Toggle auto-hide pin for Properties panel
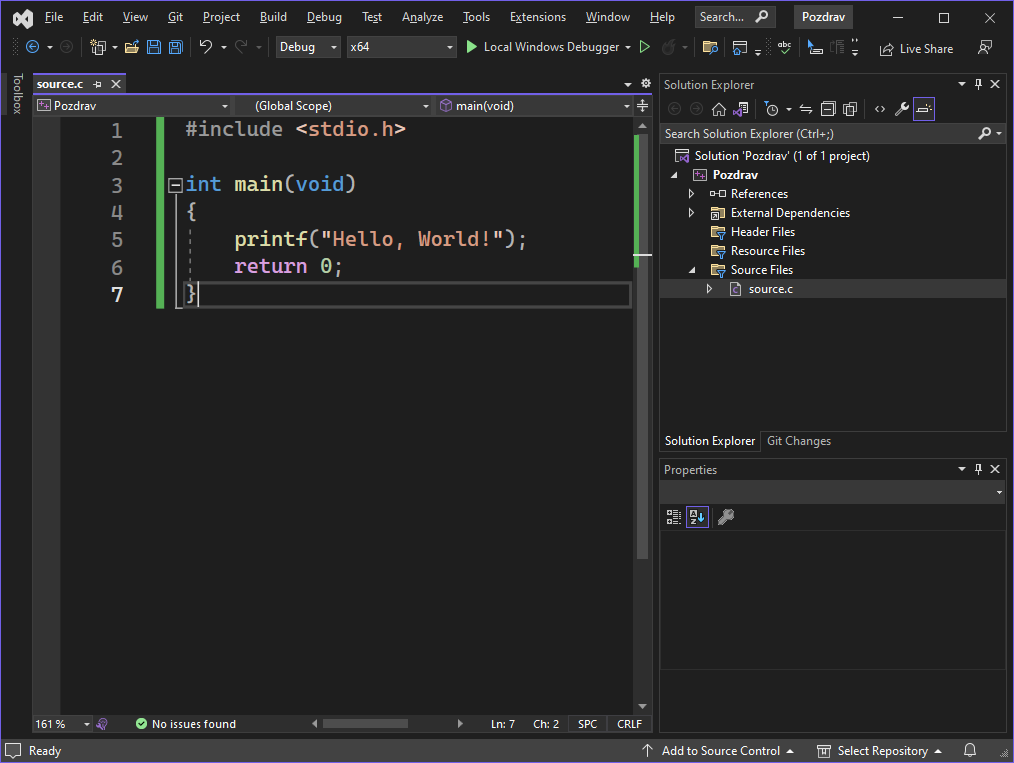The height and width of the screenshot is (763, 1014). [978, 469]
